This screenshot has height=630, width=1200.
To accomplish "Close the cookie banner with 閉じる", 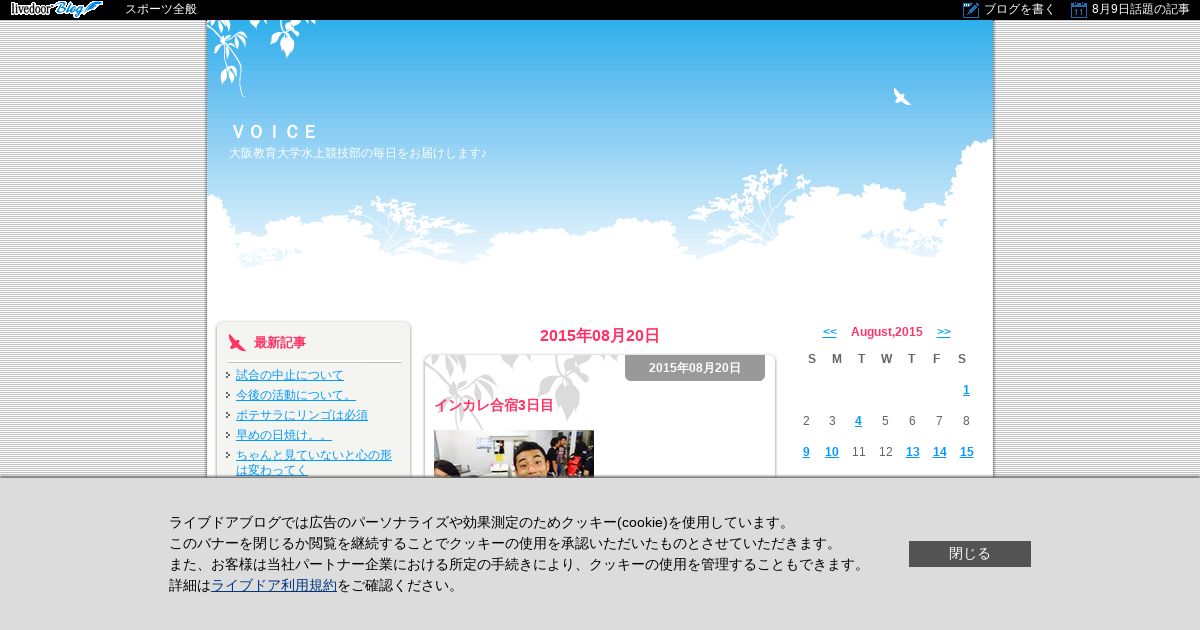I will coord(970,554).
